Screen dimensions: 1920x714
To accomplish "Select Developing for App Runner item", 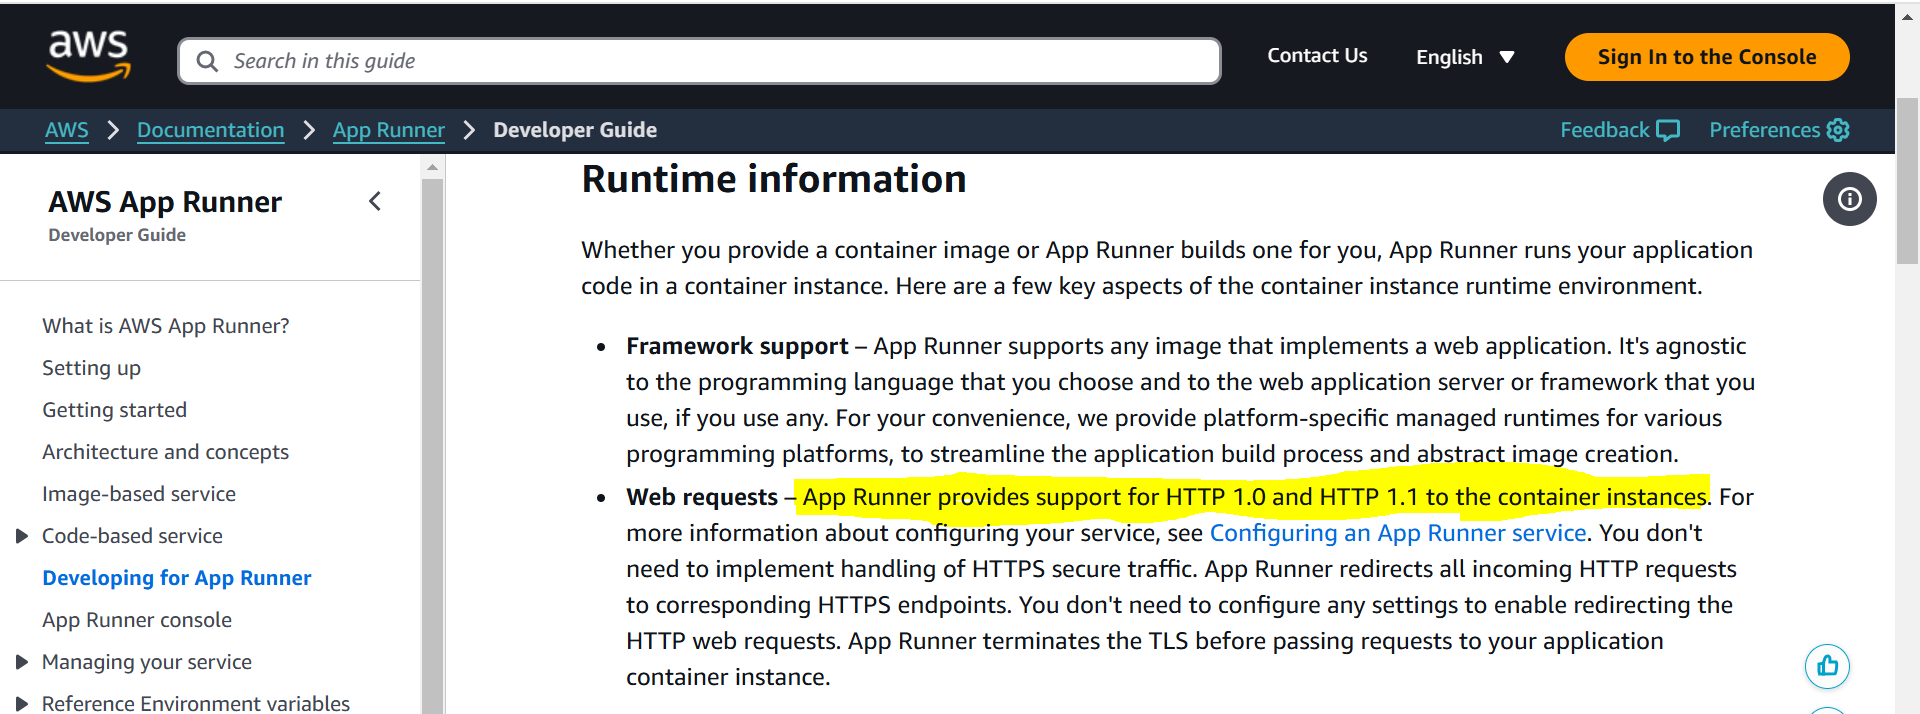I will [x=176, y=578].
